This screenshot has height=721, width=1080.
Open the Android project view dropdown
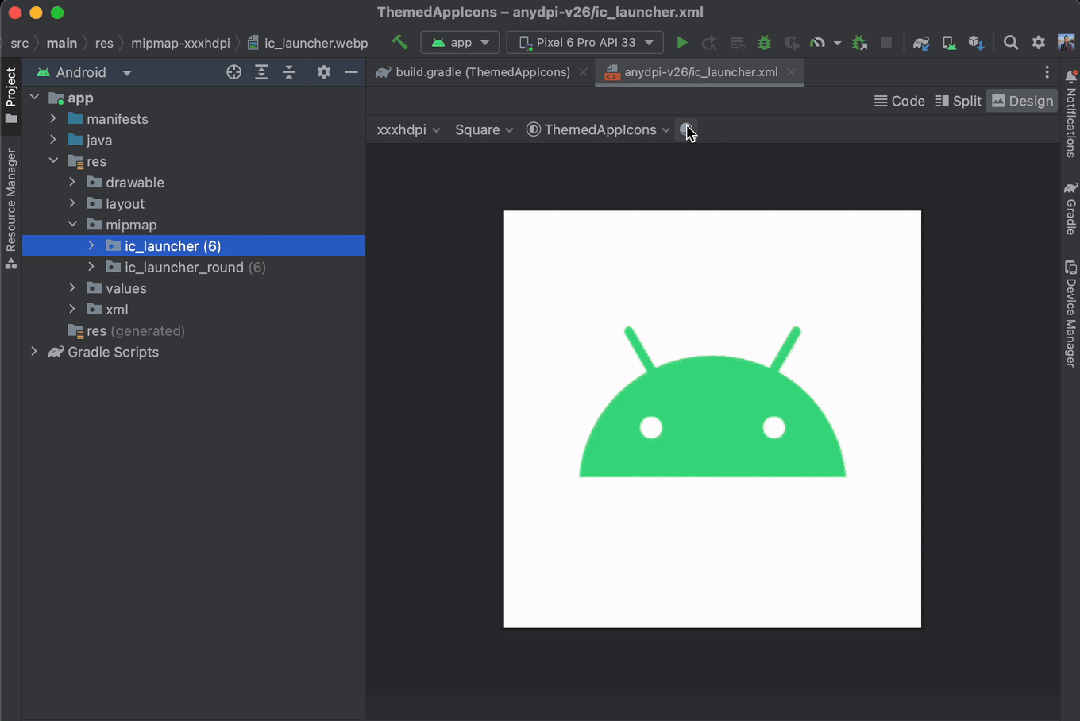pyautogui.click(x=84, y=72)
